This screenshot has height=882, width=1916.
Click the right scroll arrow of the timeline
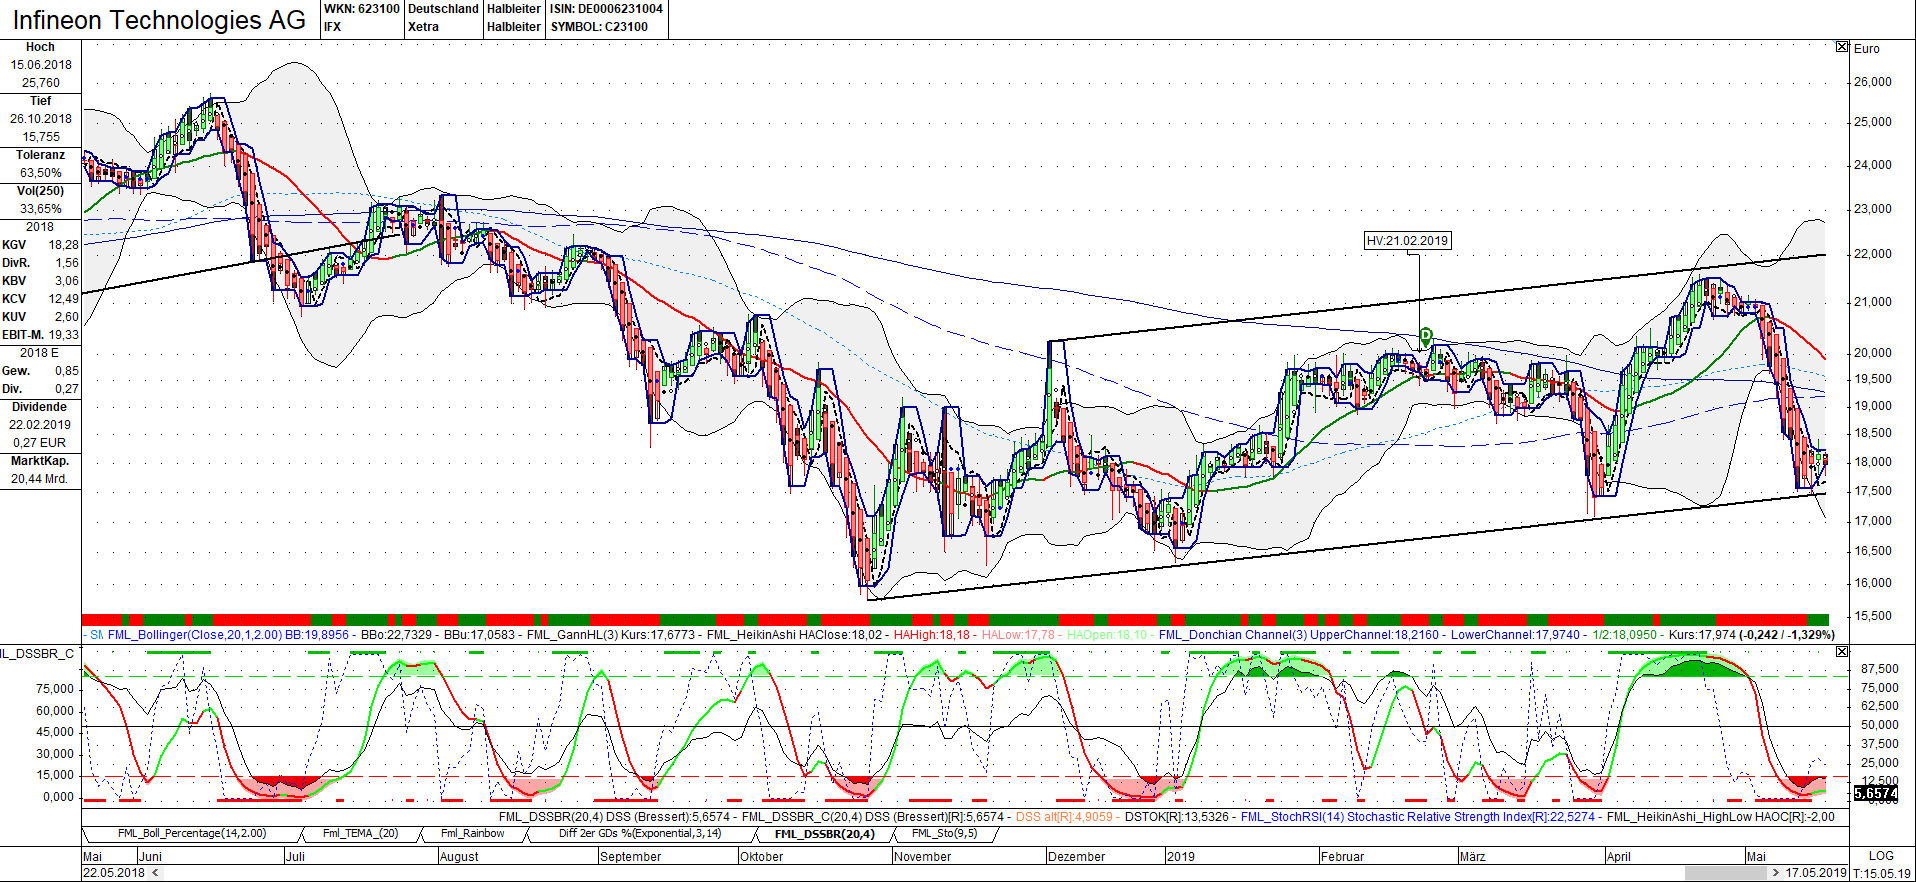pos(1776,873)
